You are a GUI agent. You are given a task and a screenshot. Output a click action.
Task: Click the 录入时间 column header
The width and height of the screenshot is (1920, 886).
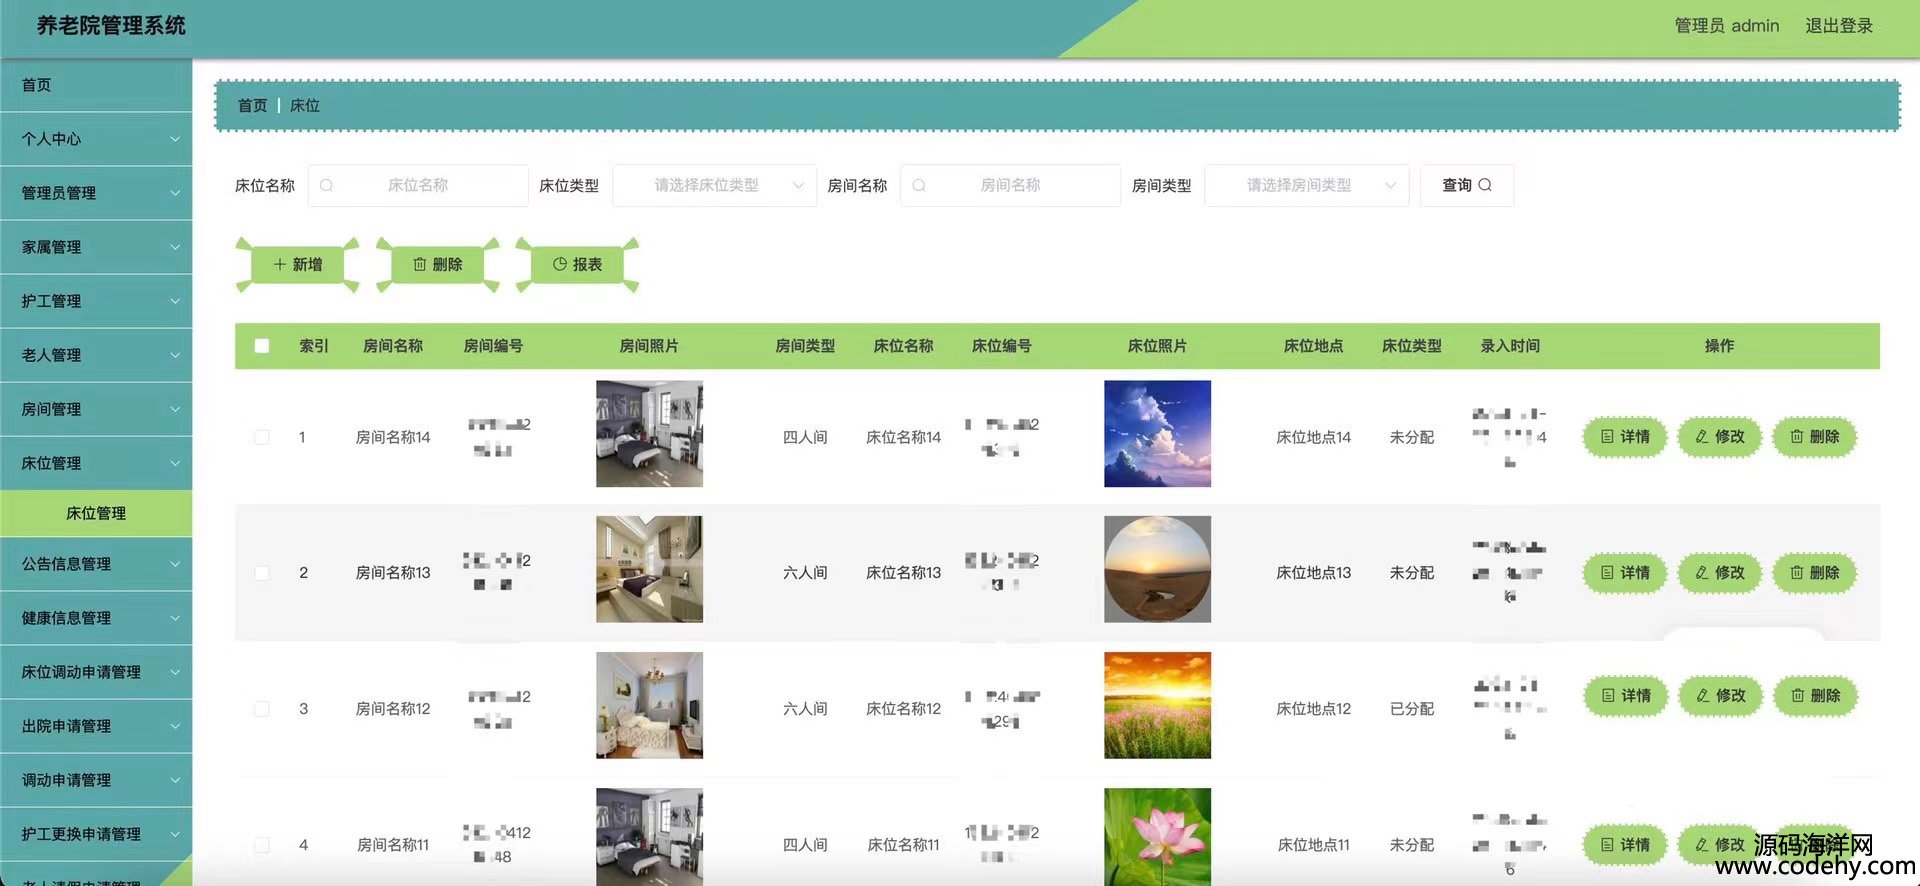(x=1510, y=346)
